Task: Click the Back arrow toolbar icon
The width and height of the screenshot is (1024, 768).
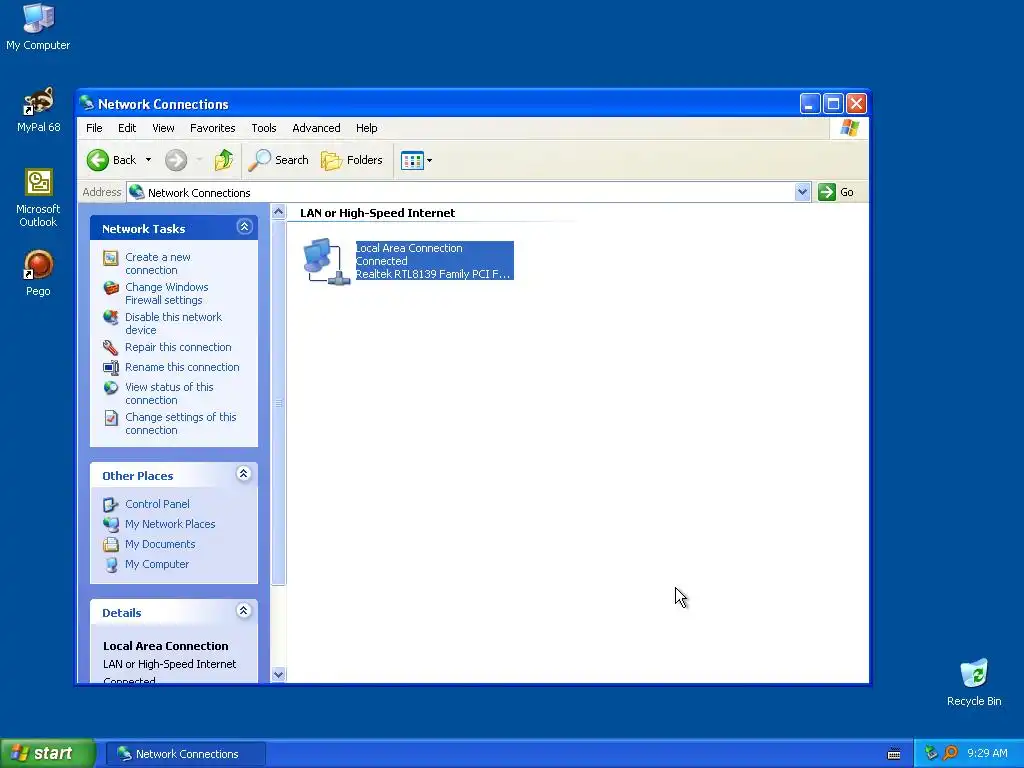Action: 98,160
